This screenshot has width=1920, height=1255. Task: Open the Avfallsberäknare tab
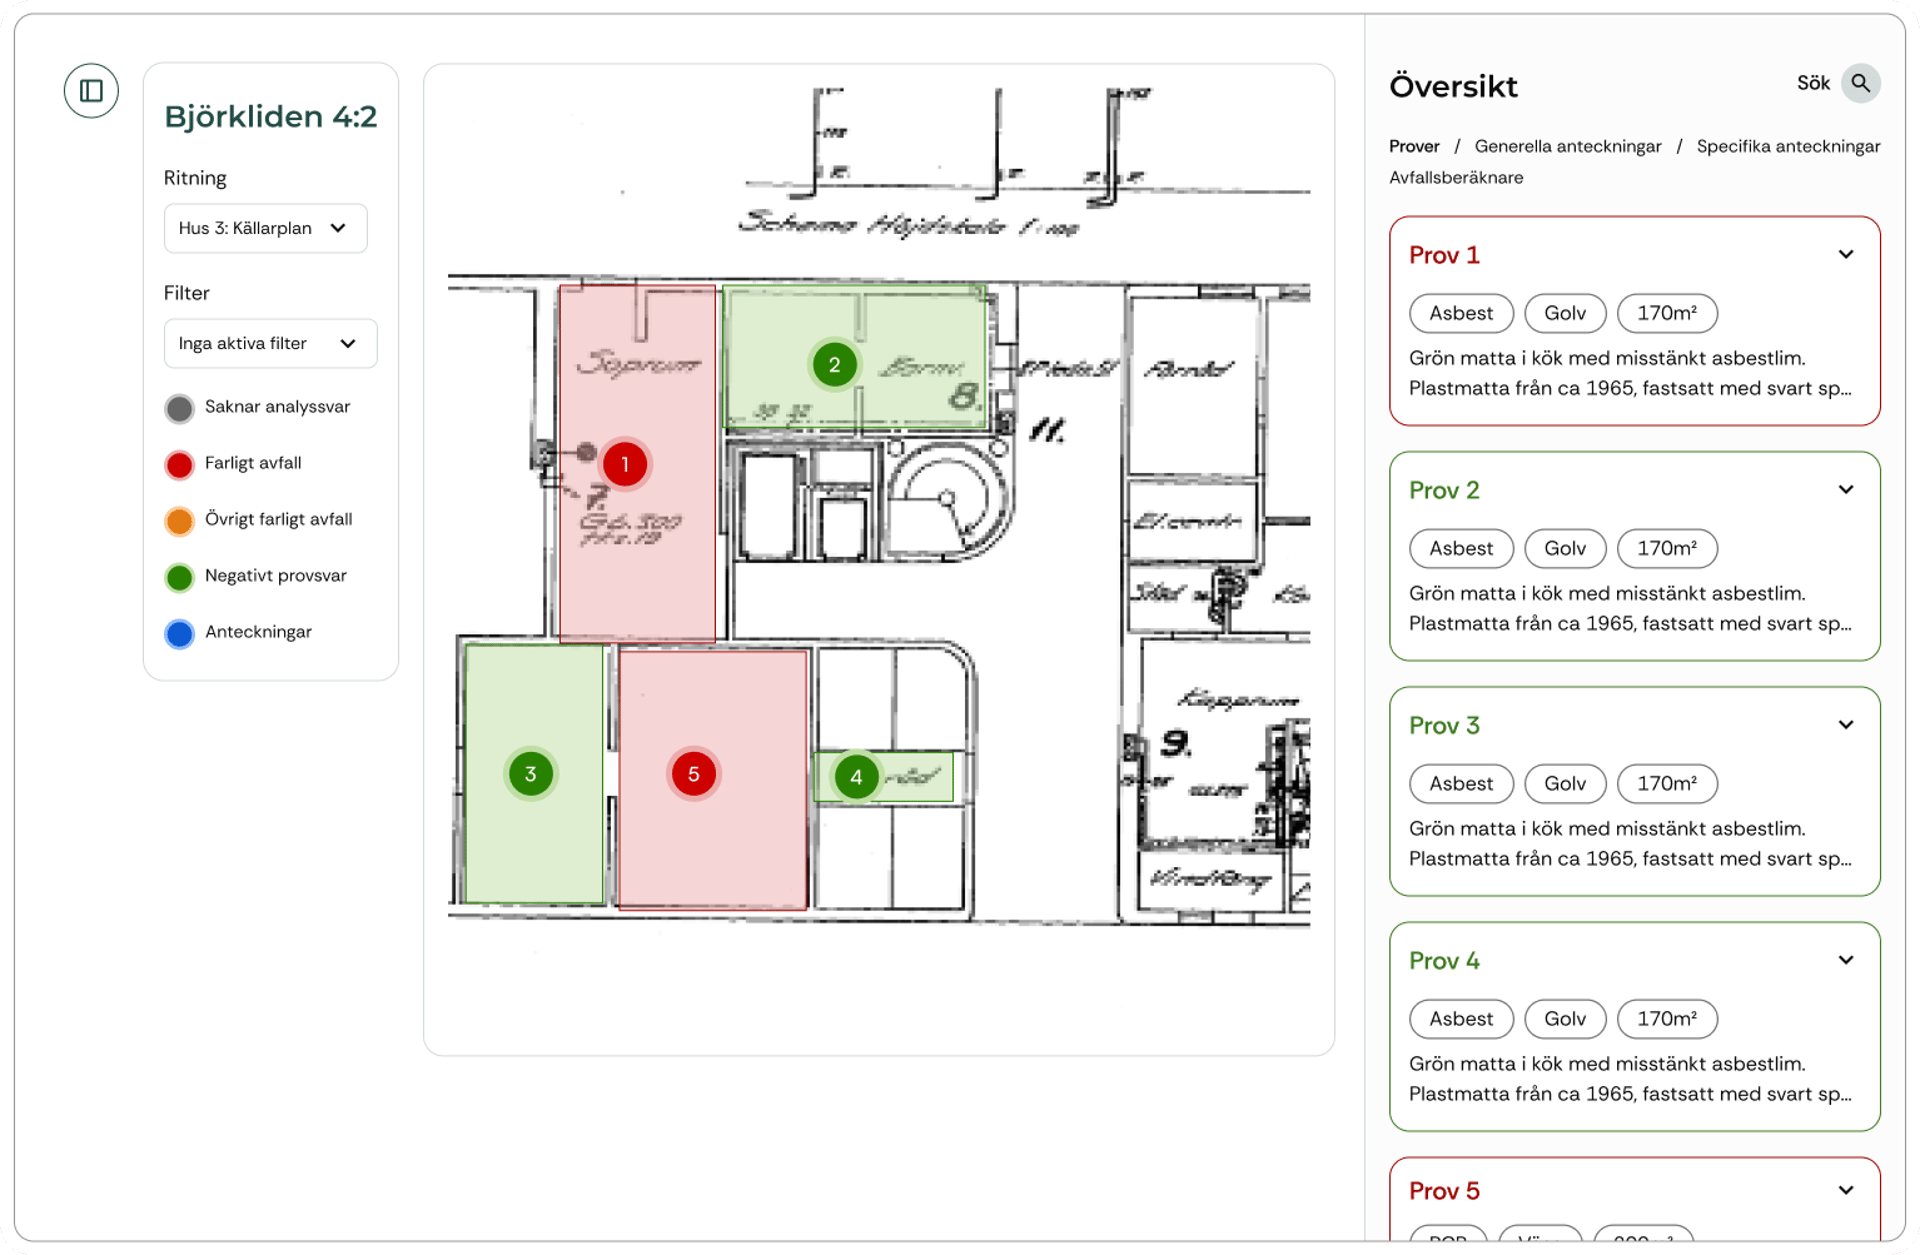pos(1456,178)
